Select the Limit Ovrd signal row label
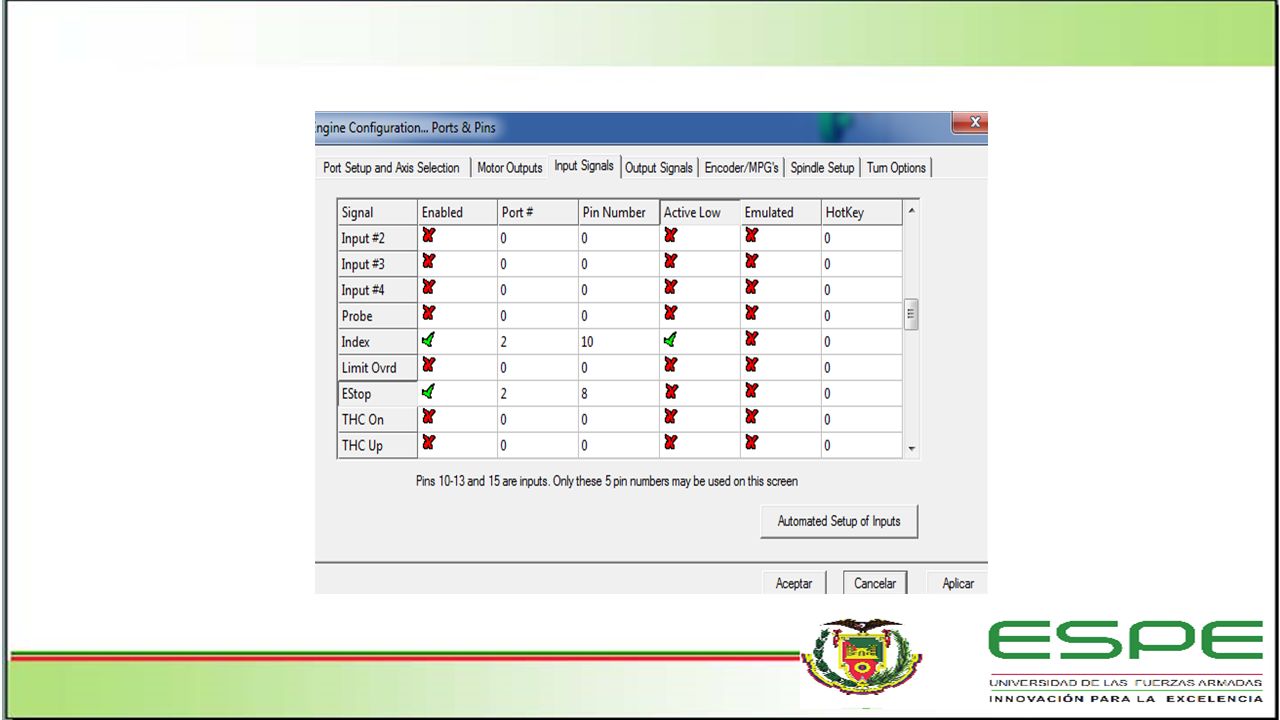1280x720 pixels. click(377, 367)
